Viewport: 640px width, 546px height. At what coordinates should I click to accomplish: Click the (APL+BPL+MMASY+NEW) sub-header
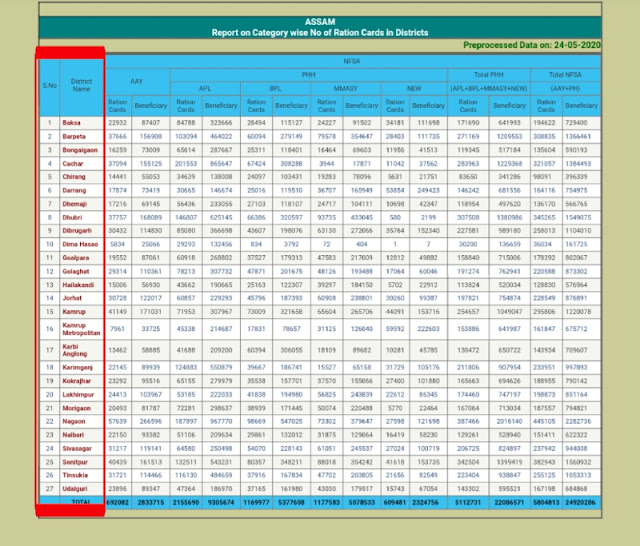tap(489, 89)
